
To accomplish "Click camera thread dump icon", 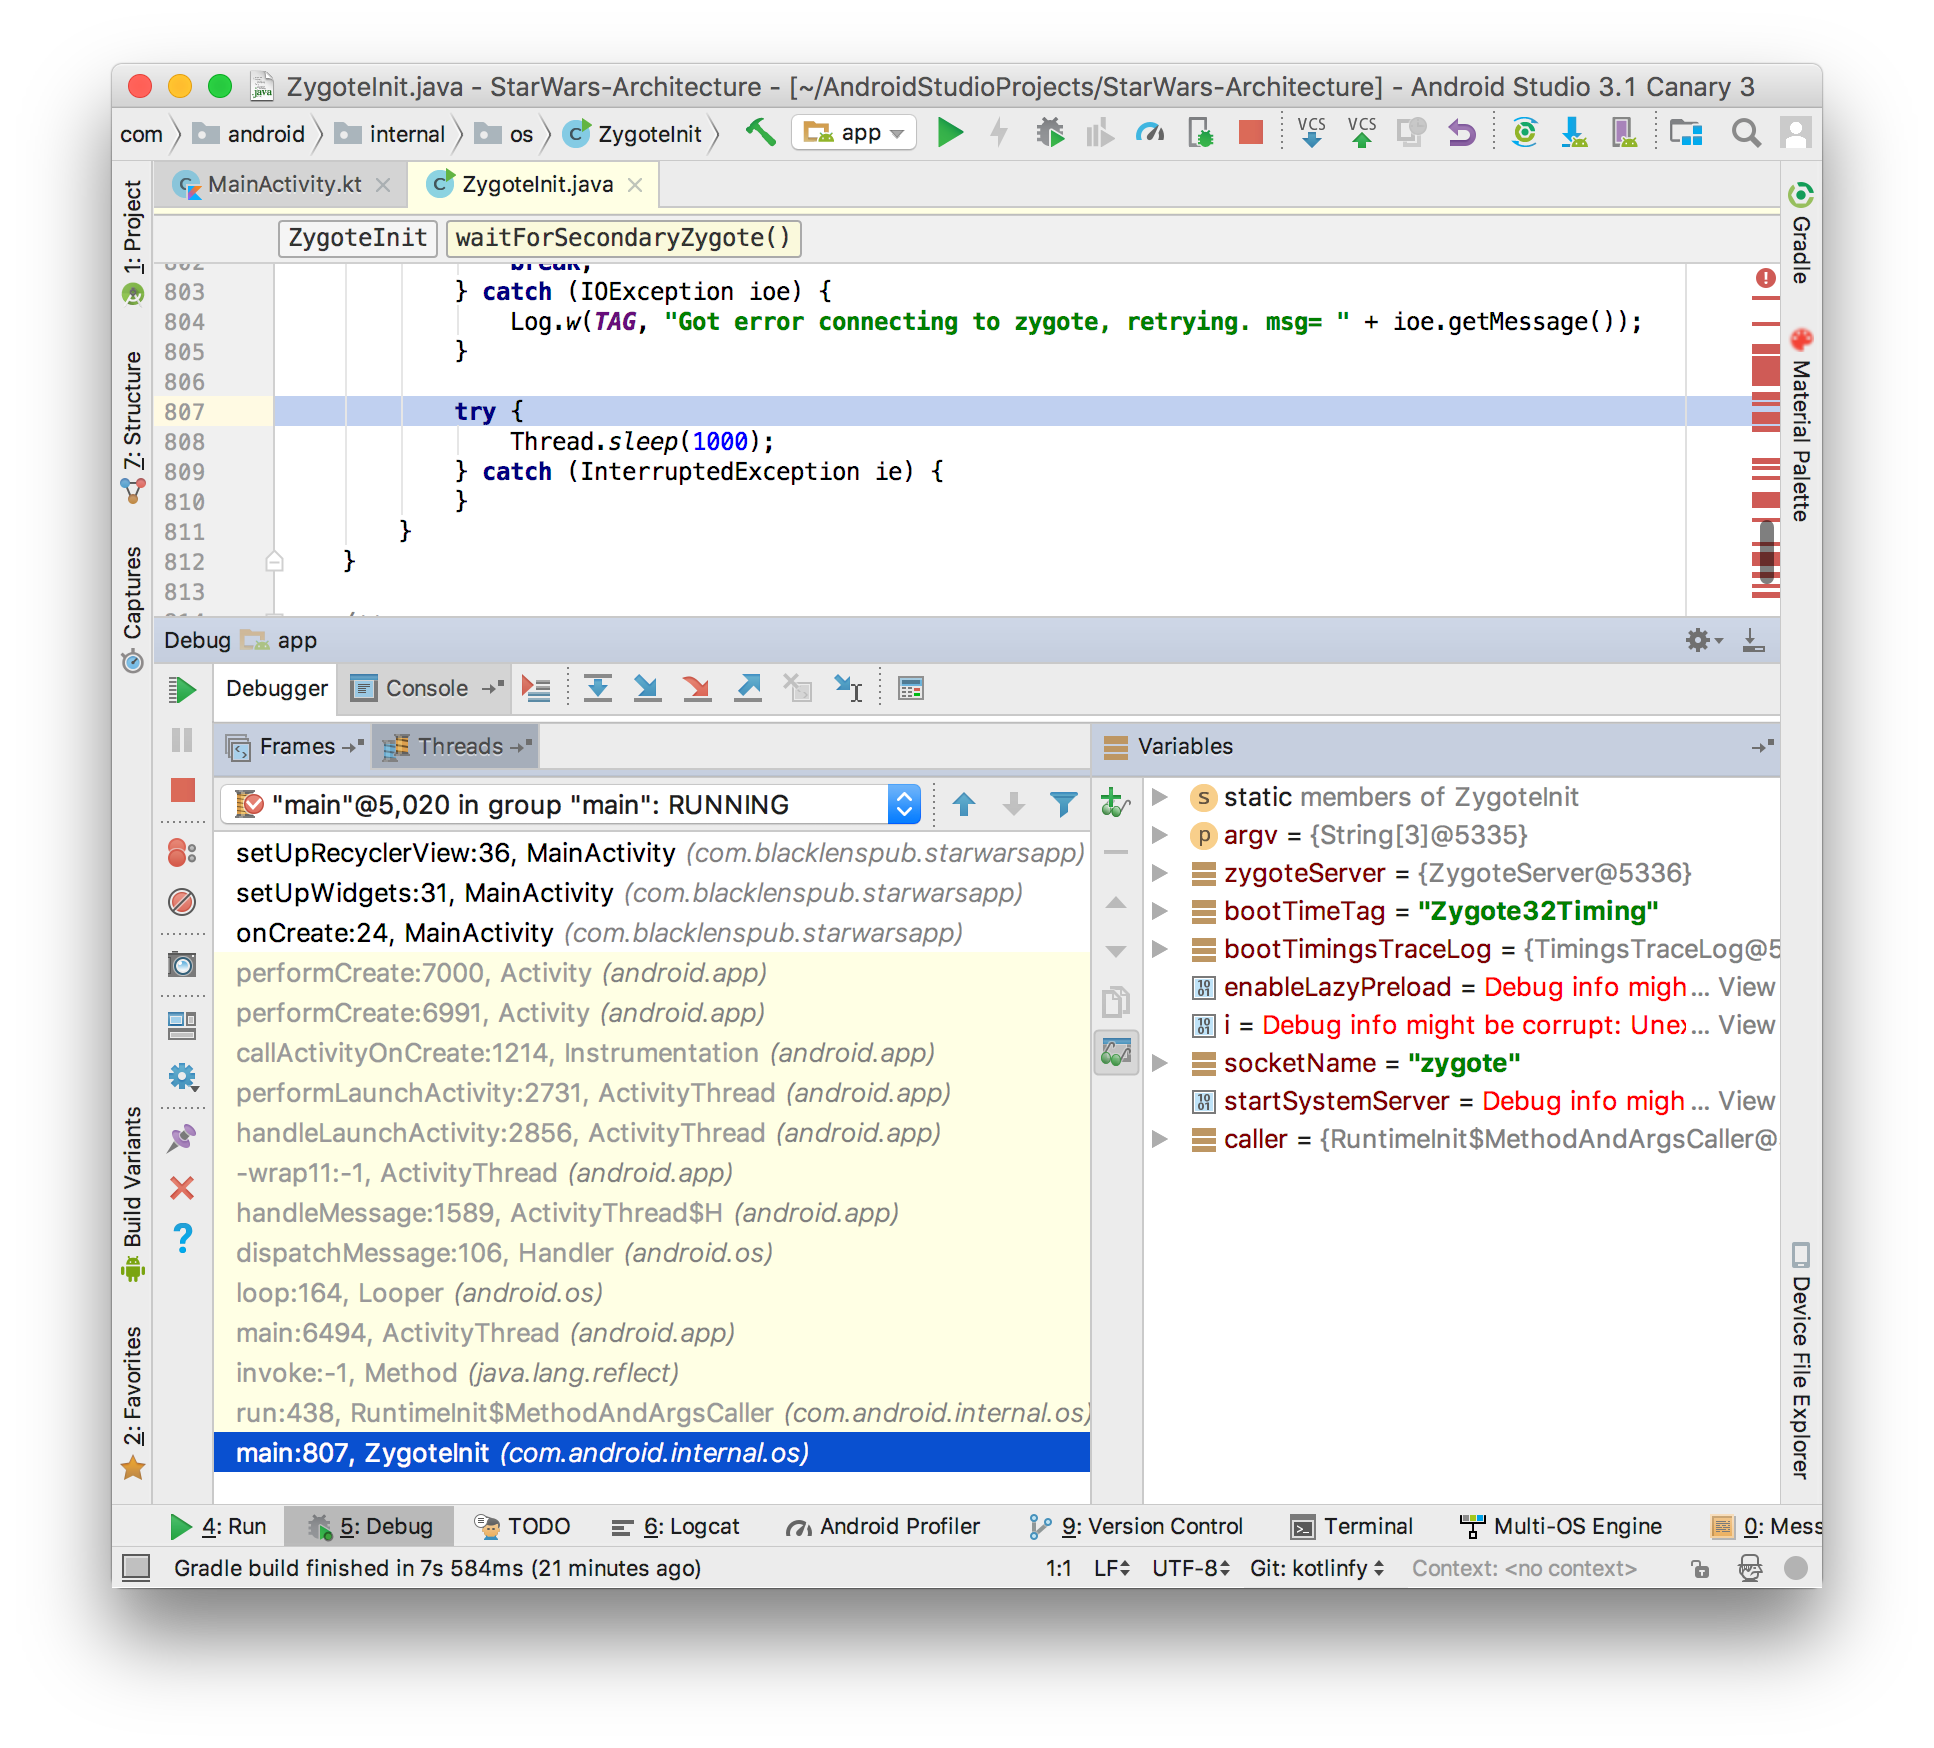I will 182,964.
